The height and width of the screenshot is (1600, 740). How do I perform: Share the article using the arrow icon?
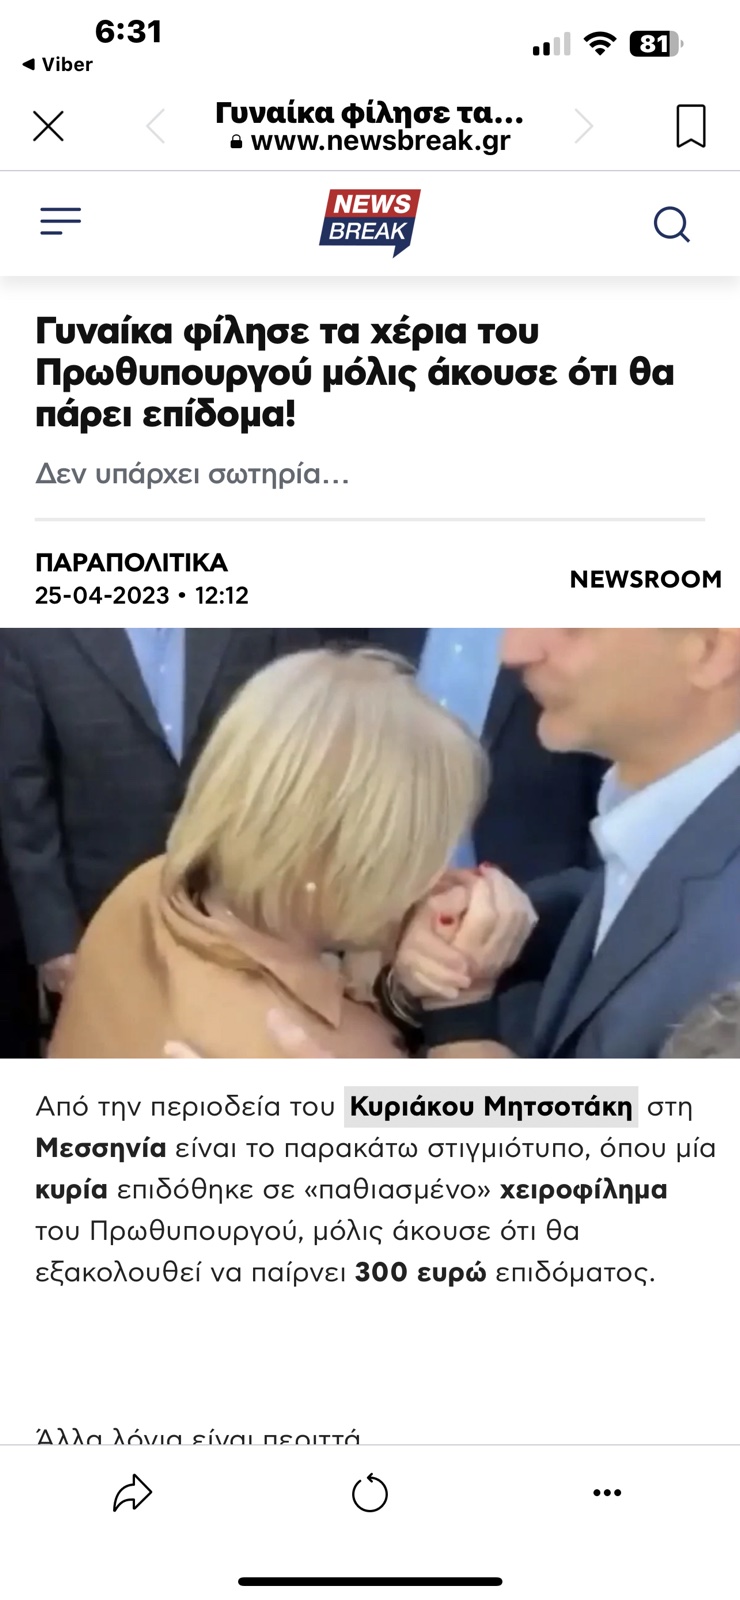click(x=132, y=1493)
